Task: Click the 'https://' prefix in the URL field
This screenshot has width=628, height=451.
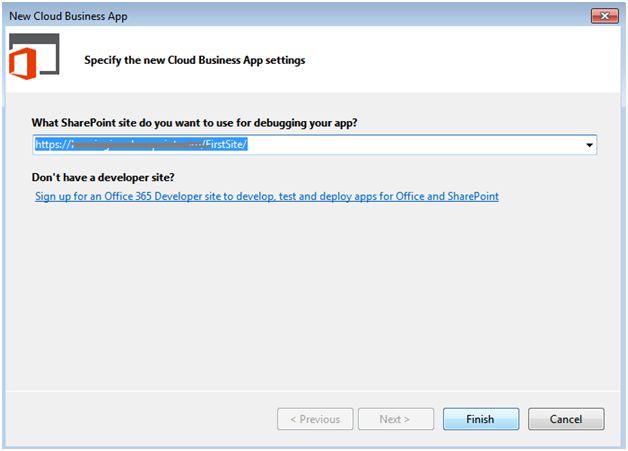Action: tap(54, 145)
